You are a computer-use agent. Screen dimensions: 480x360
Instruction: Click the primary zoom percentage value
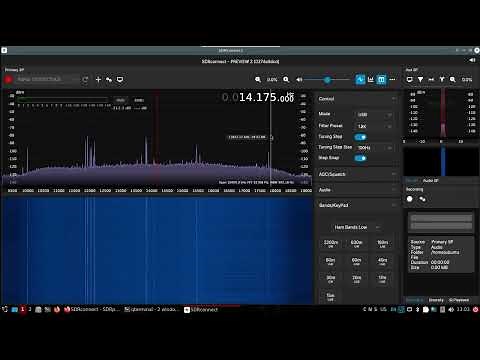point(272,80)
